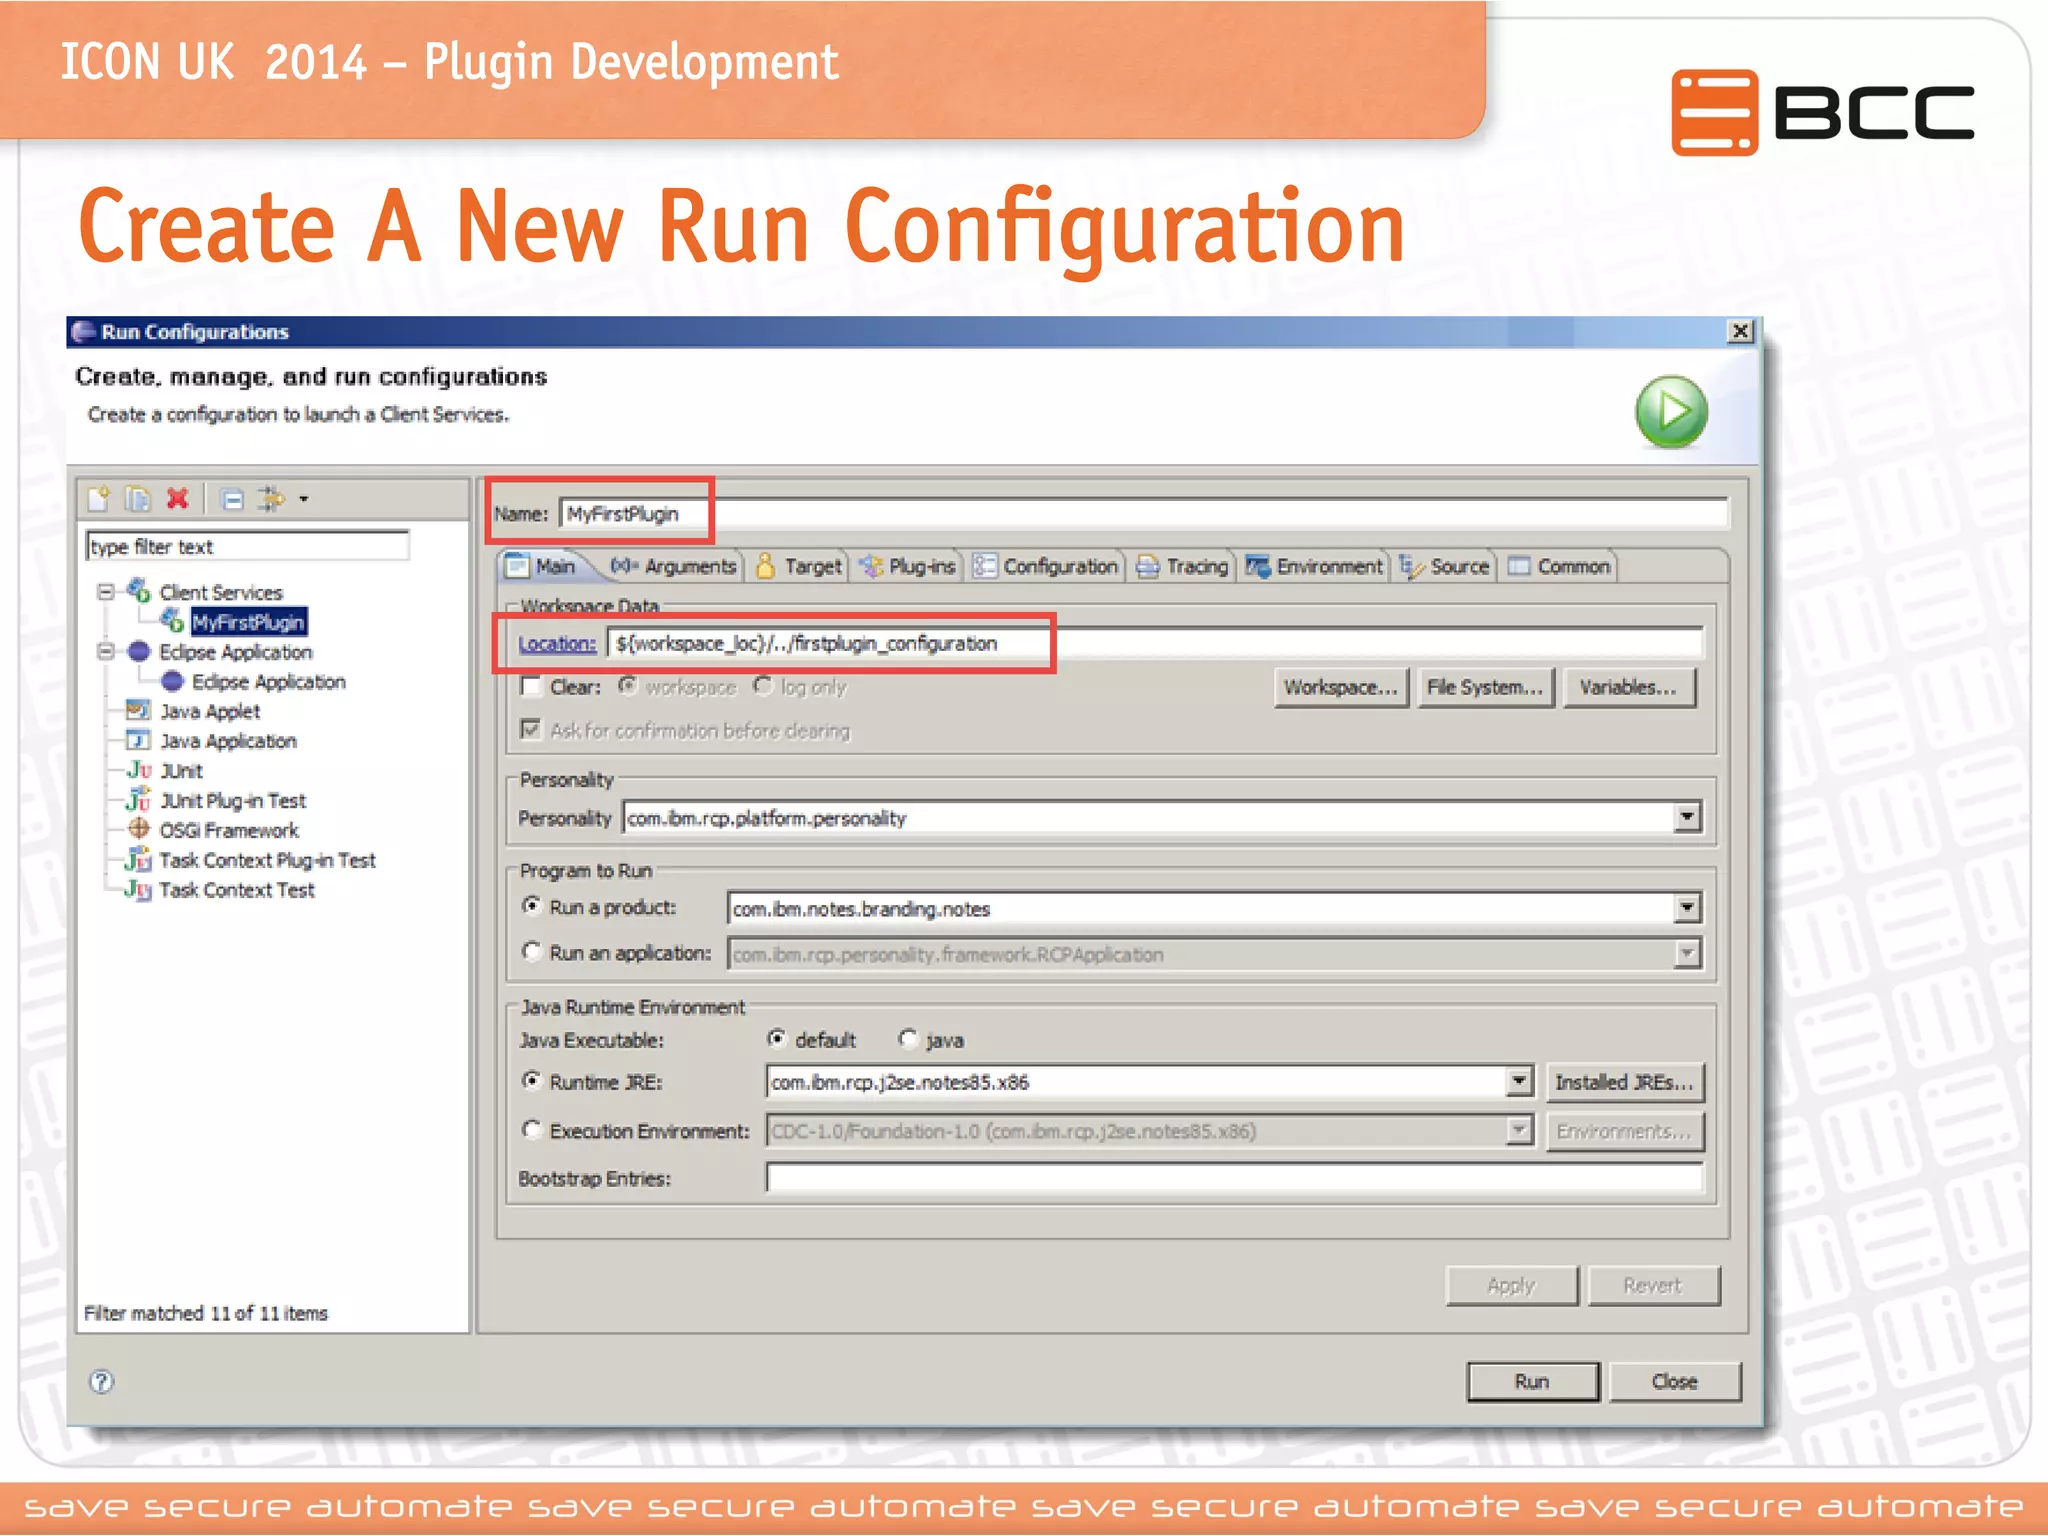Select the Execution Environment radio button
The height and width of the screenshot is (1536, 2048).
click(x=532, y=1130)
